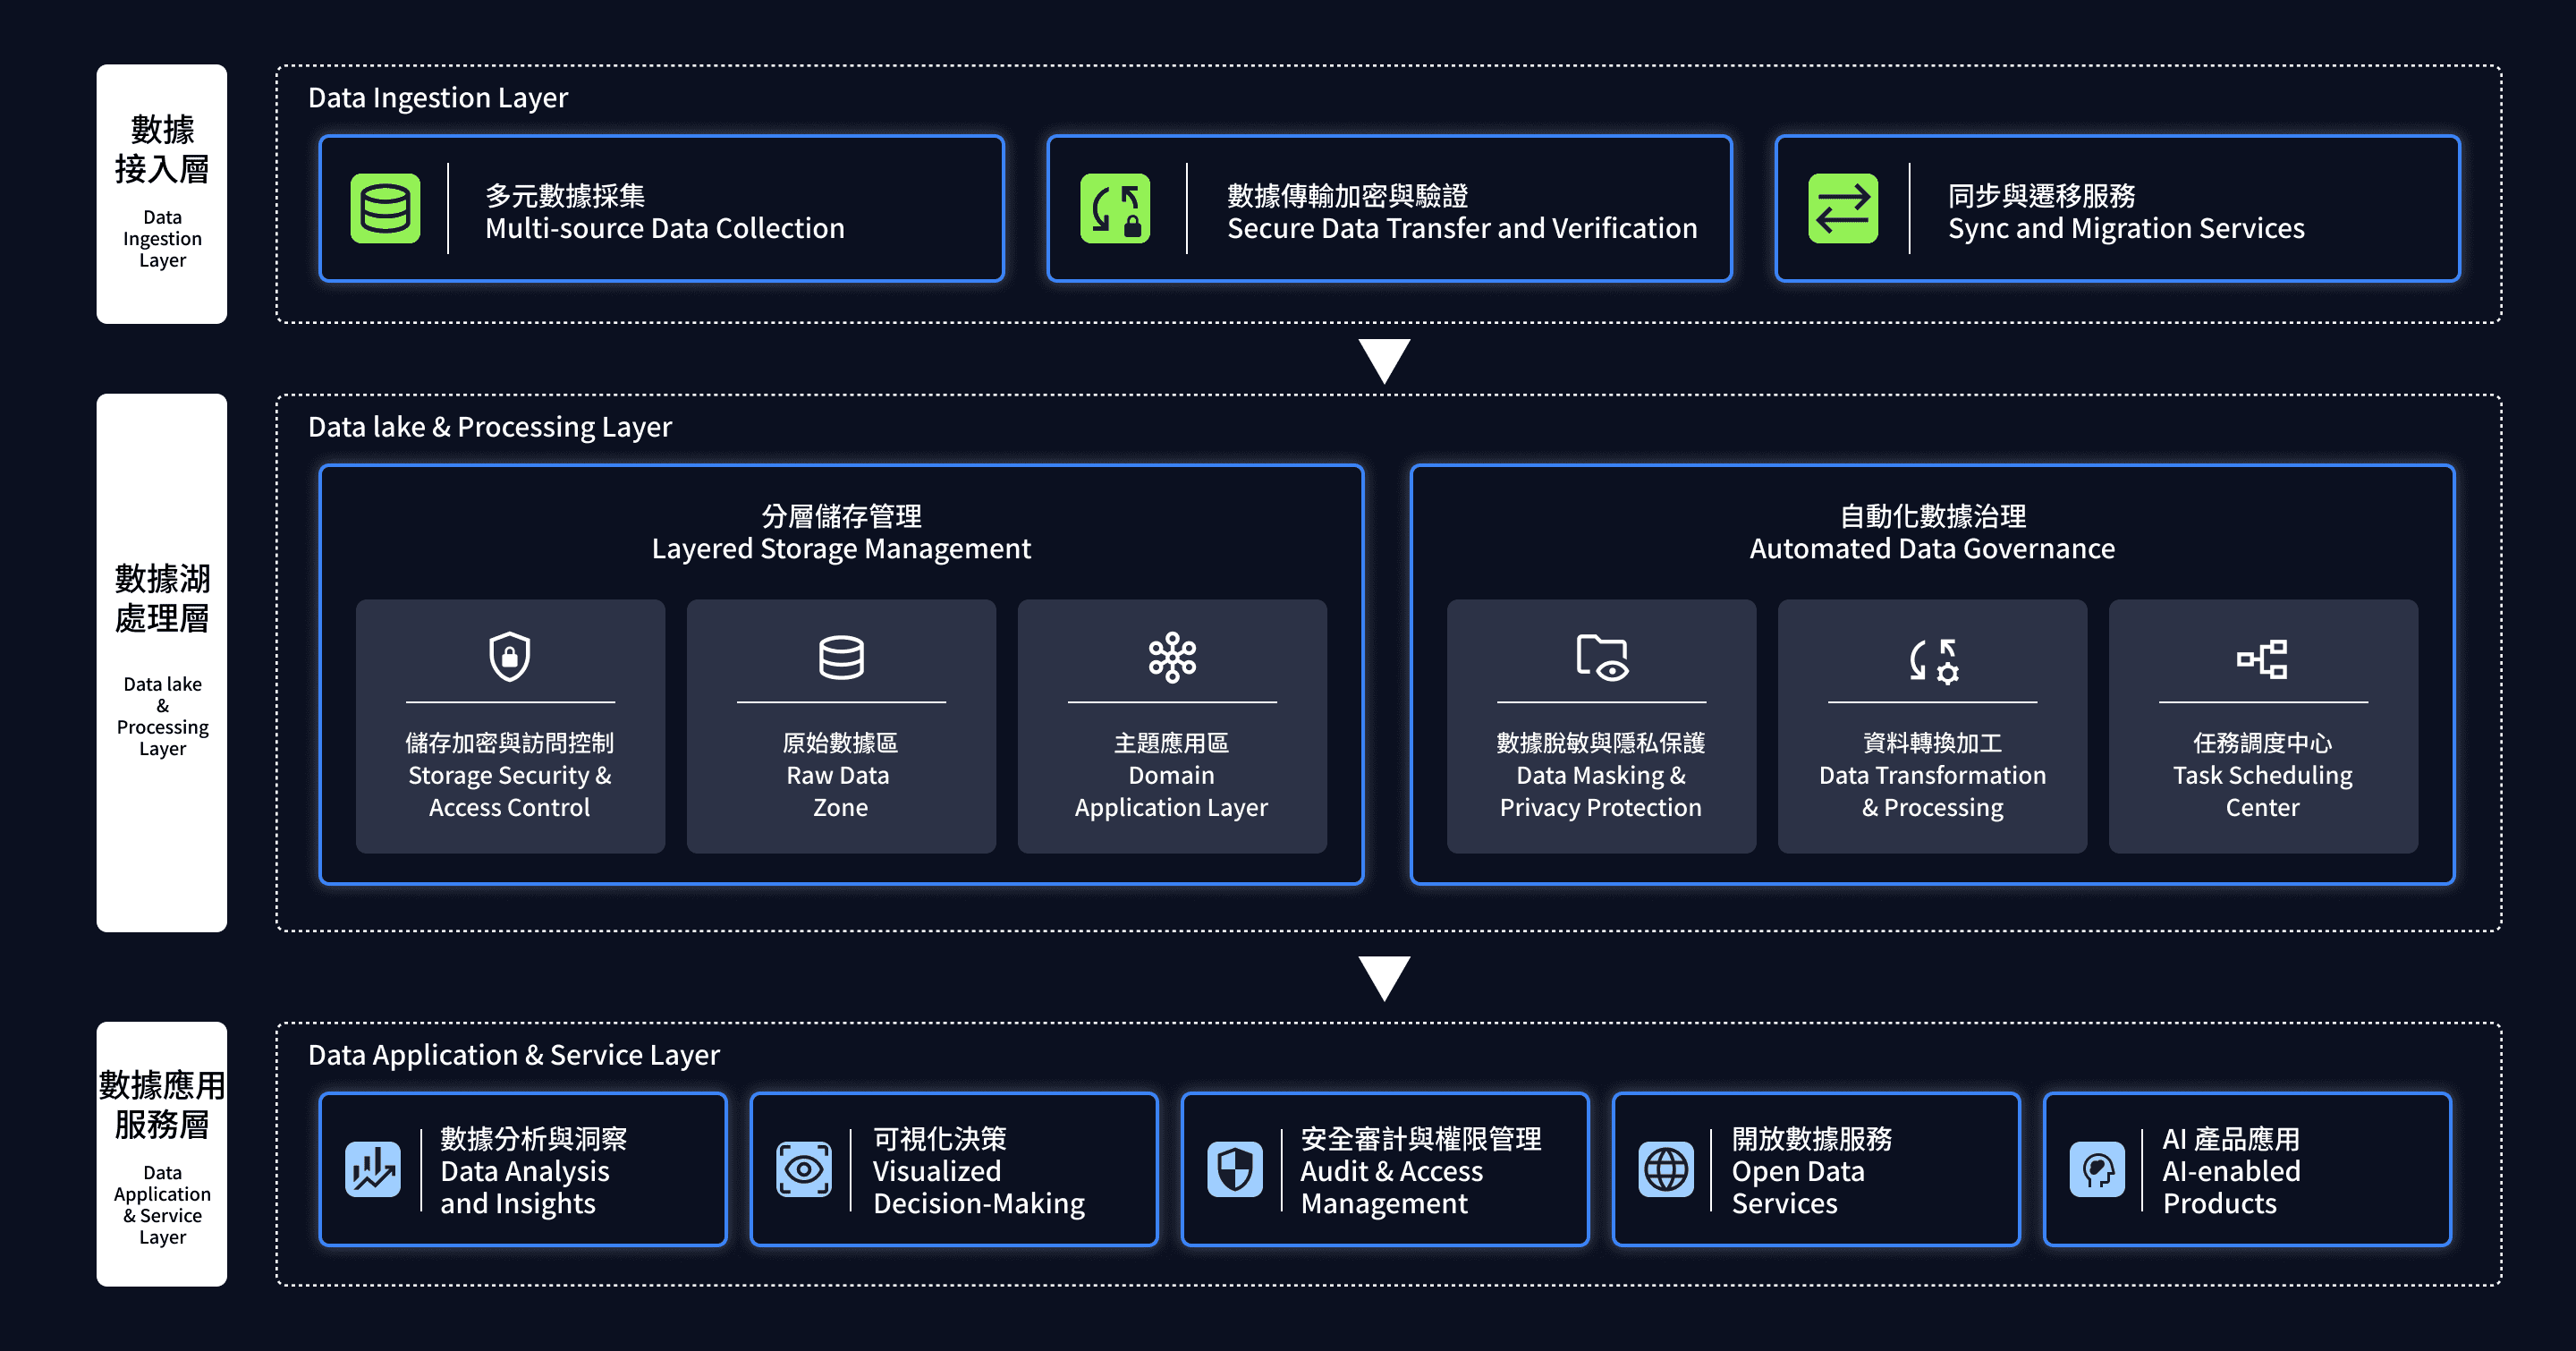The image size is (2576, 1351).
Task: Click the AI-enabled Products head icon
Action: point(2099,1170)
